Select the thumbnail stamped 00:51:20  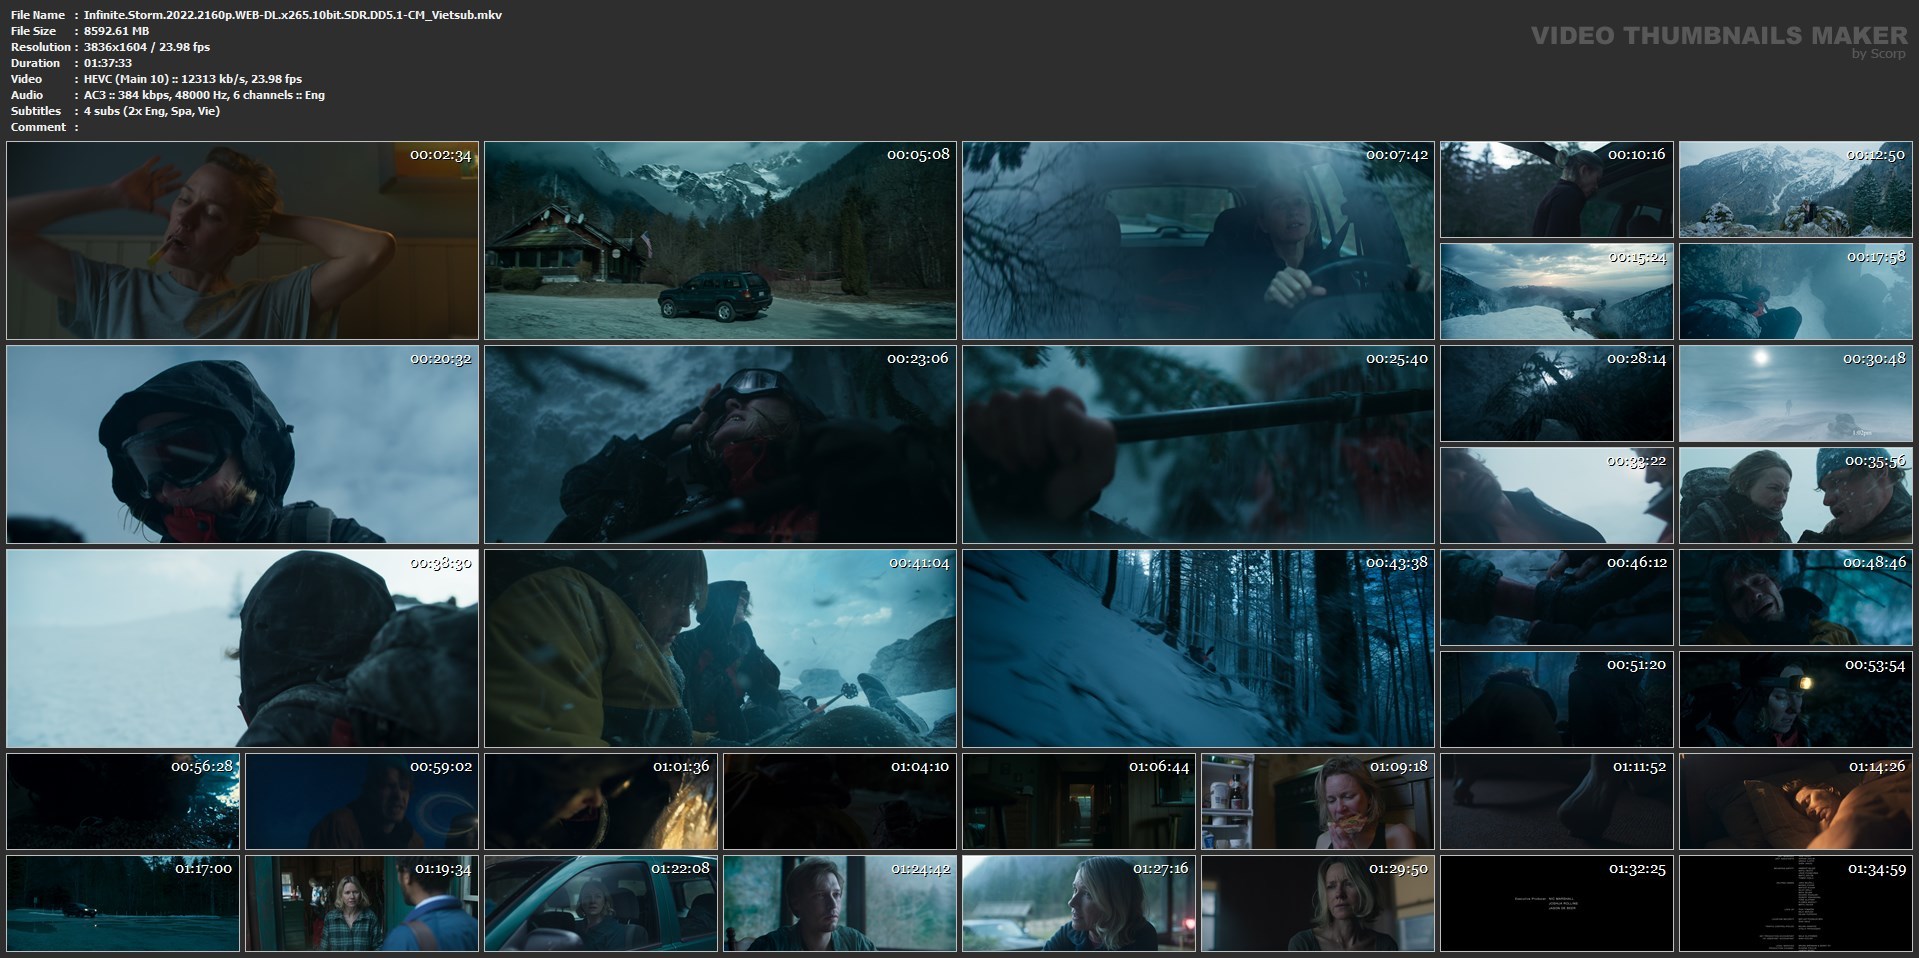click(1556, 700)
